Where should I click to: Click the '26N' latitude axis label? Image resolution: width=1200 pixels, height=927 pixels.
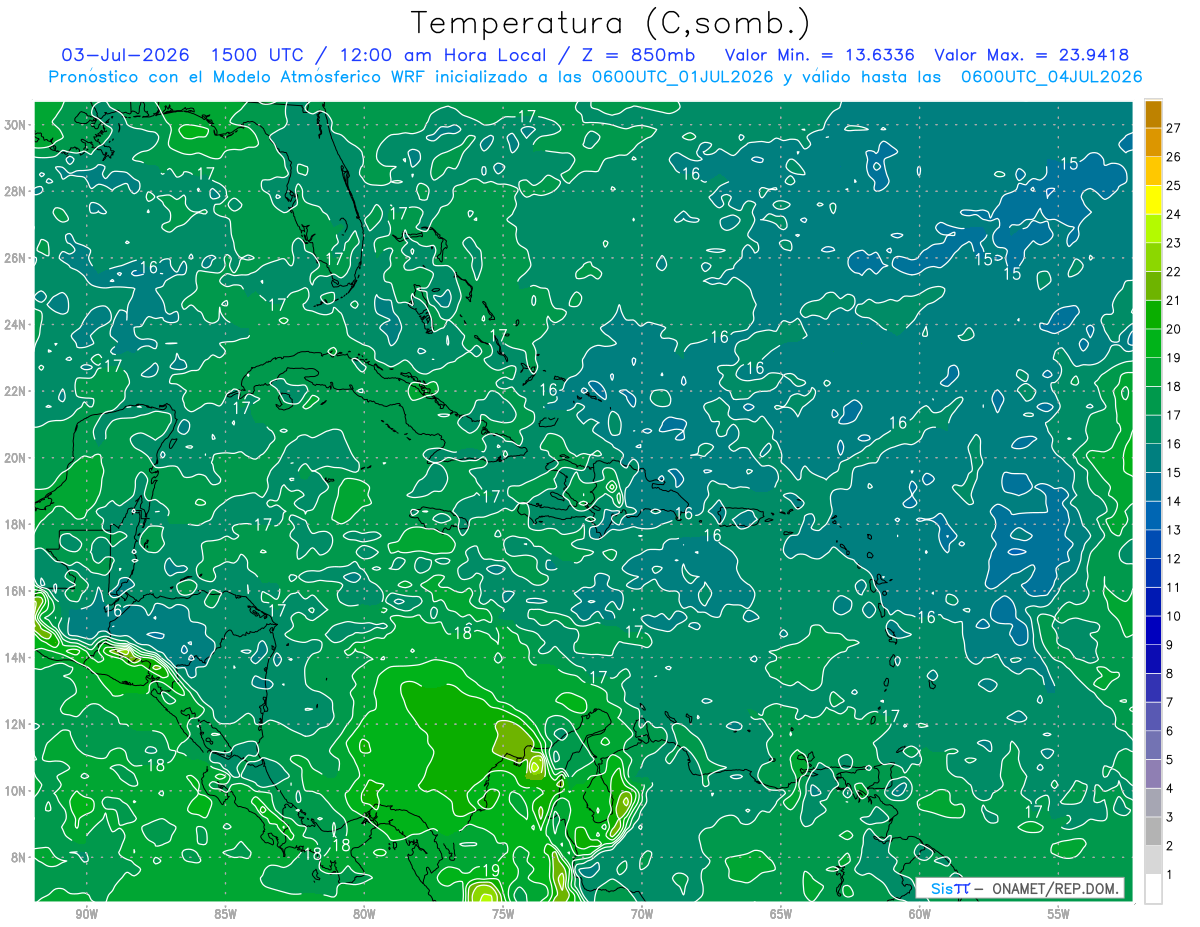click(16, 258)
